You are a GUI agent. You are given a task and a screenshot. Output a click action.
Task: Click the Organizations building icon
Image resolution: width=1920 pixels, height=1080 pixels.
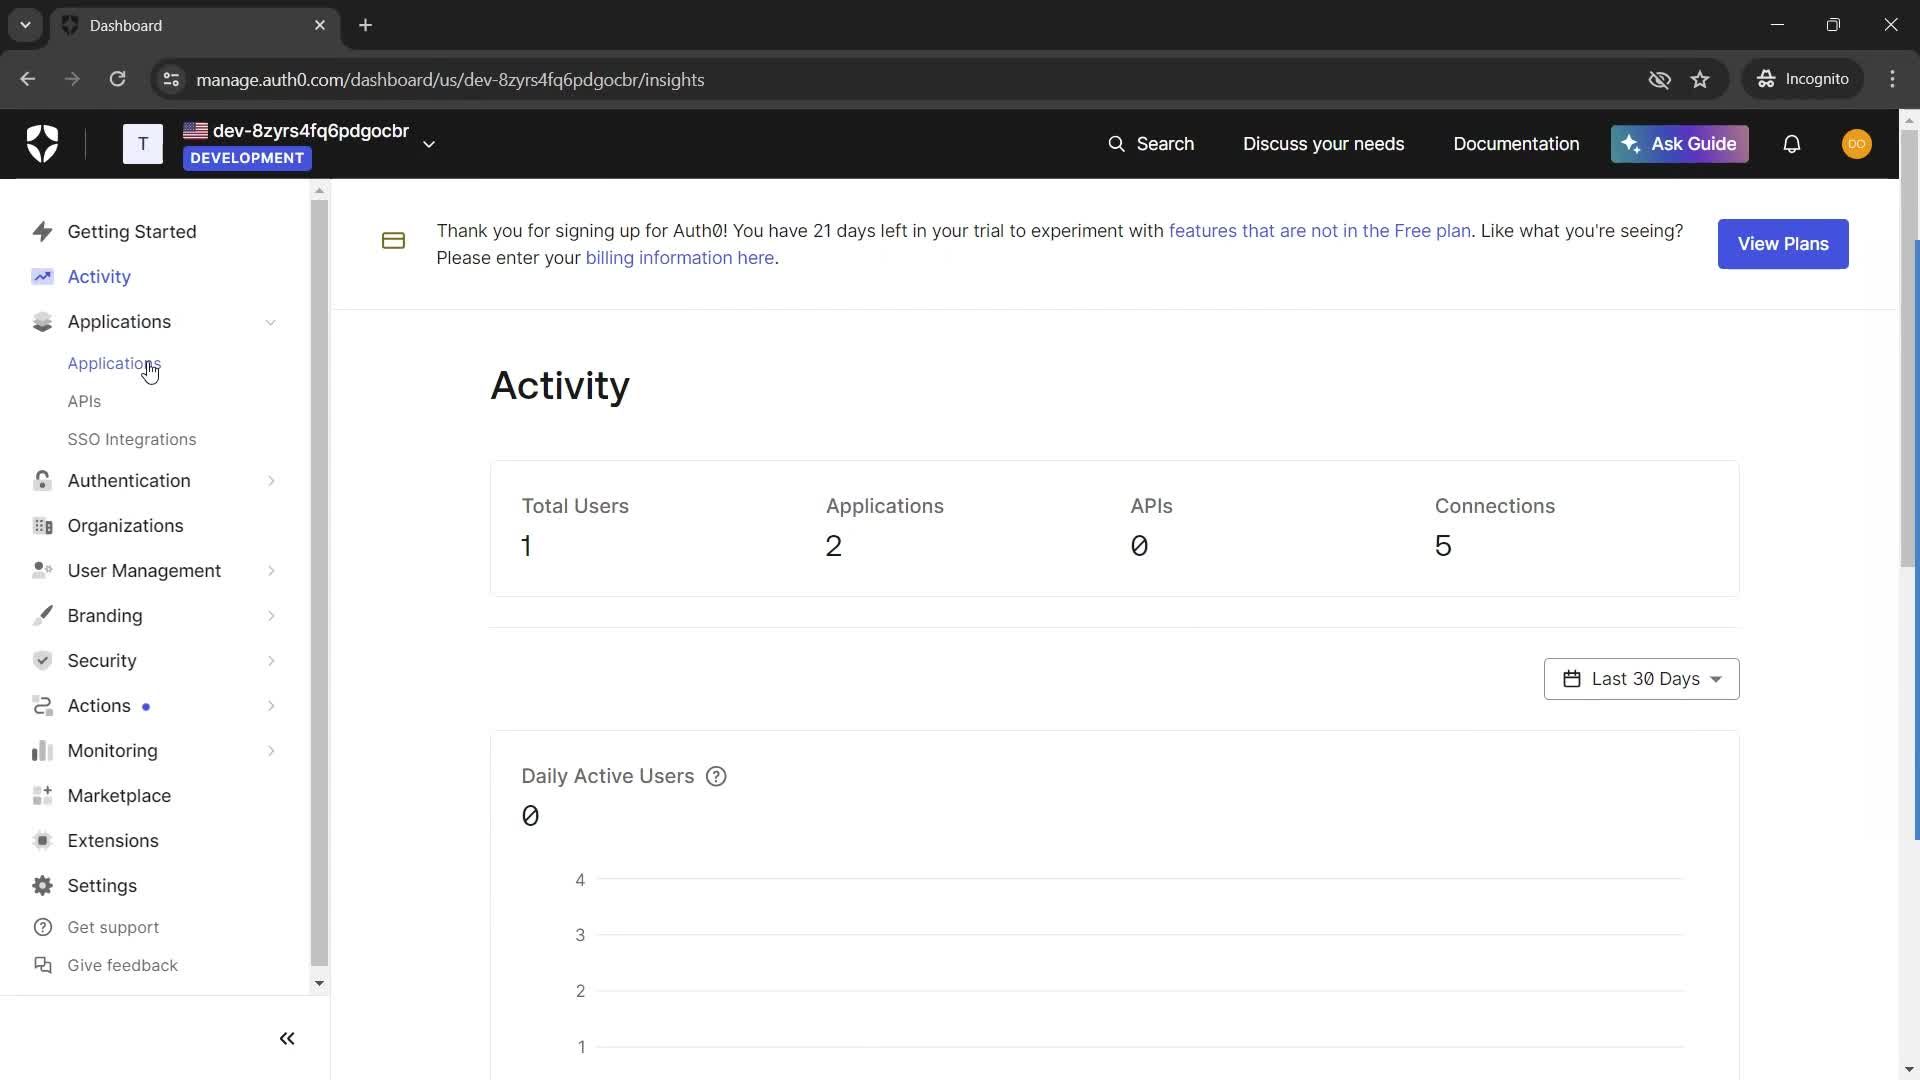point(42,526)
